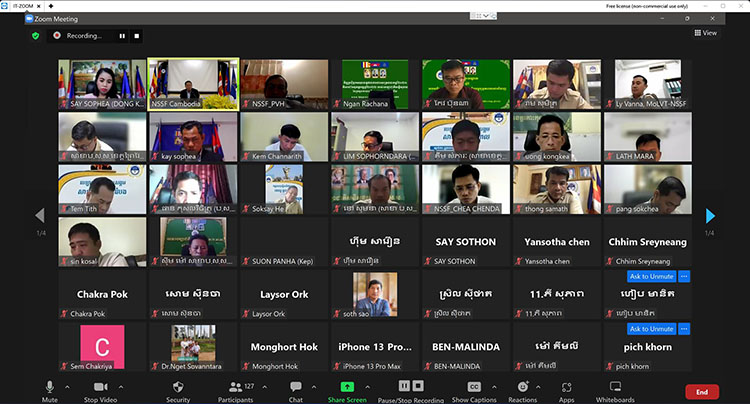Click the NSSF_PVH video tile
This screenshot has height=404, width=750.
pos(284,84)
